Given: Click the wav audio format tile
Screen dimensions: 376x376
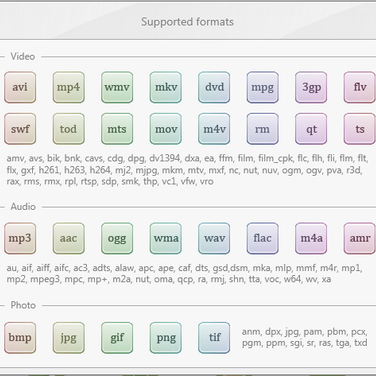Looking at the screenshot, I should [x=214, y=238].
